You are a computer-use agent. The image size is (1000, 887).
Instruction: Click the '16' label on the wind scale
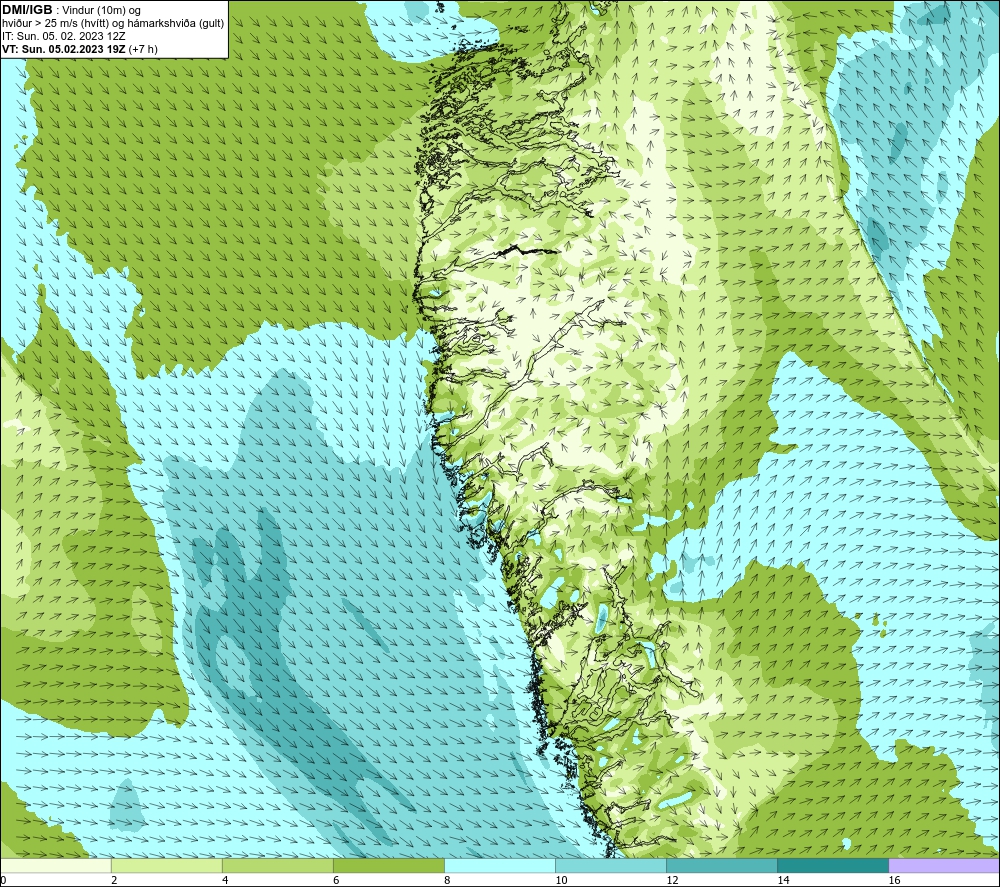pos(894,881)
